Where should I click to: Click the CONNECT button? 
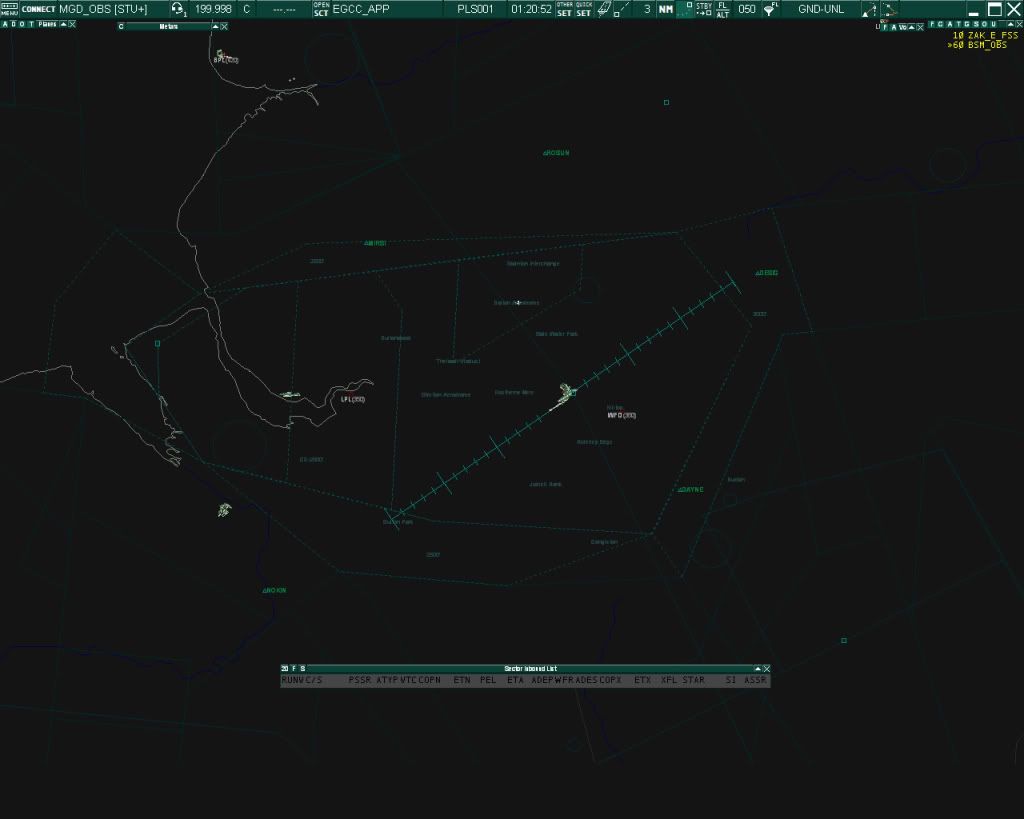point(38,9)
